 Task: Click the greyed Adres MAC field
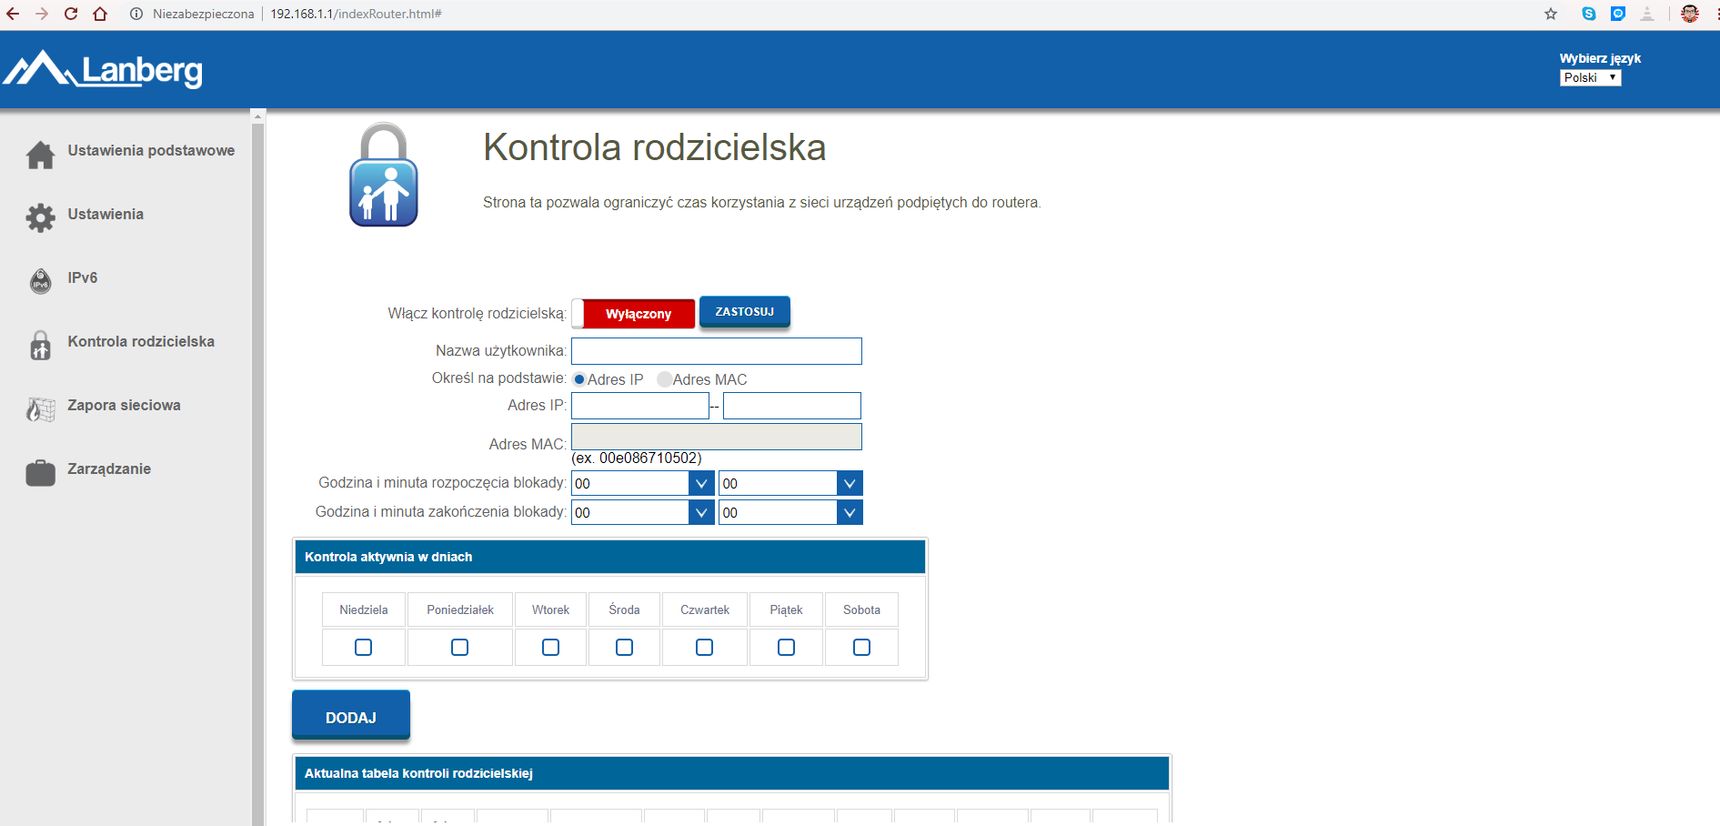click(x=716, y=437)
